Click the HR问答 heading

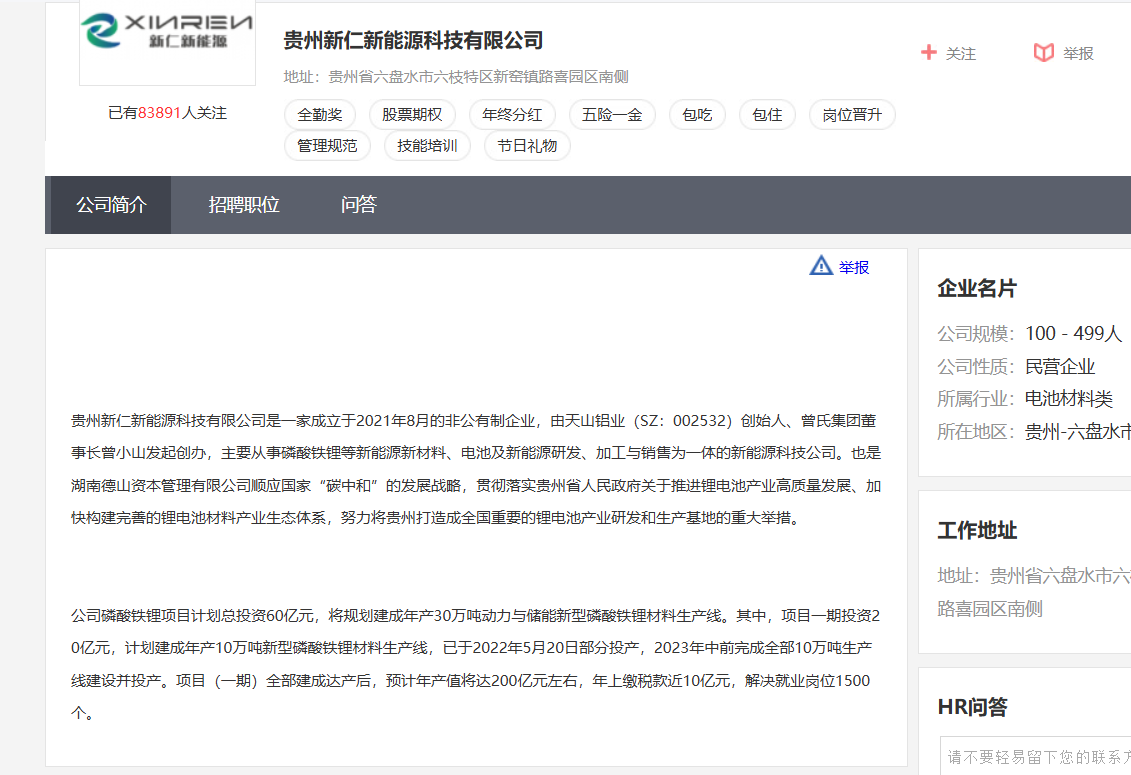click(x=972, y=707)
